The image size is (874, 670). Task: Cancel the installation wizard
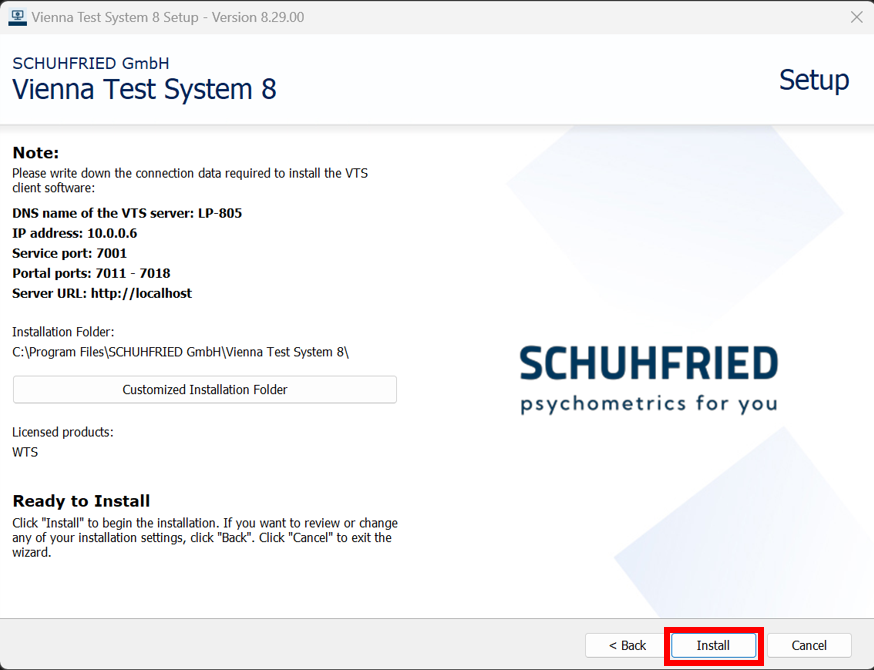[809, 645]
